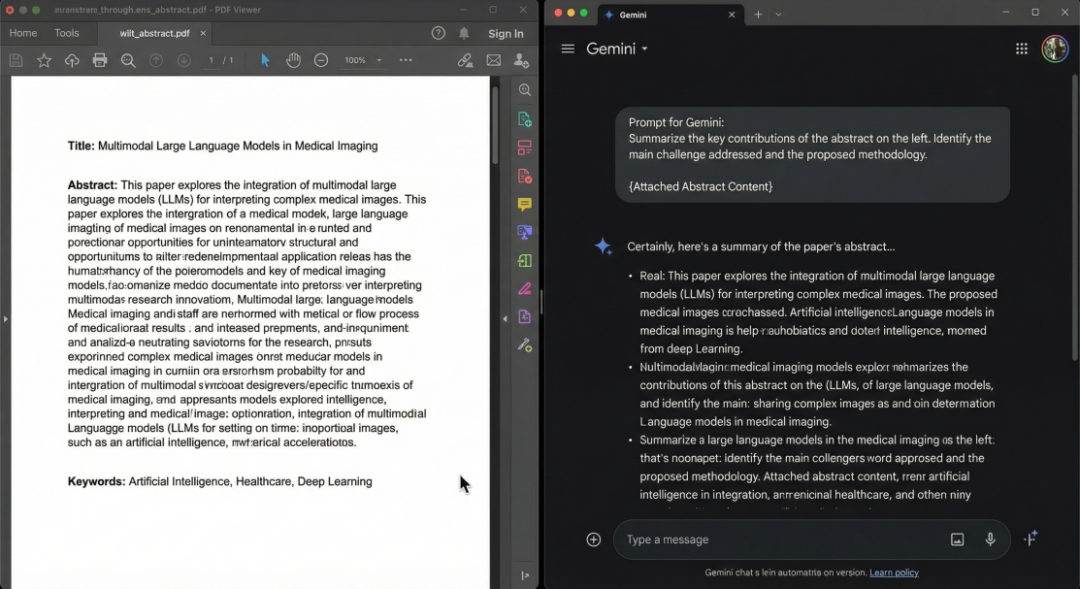
Task: Click the sparkle plus icon by input
Action: [x=1030, y=538]
